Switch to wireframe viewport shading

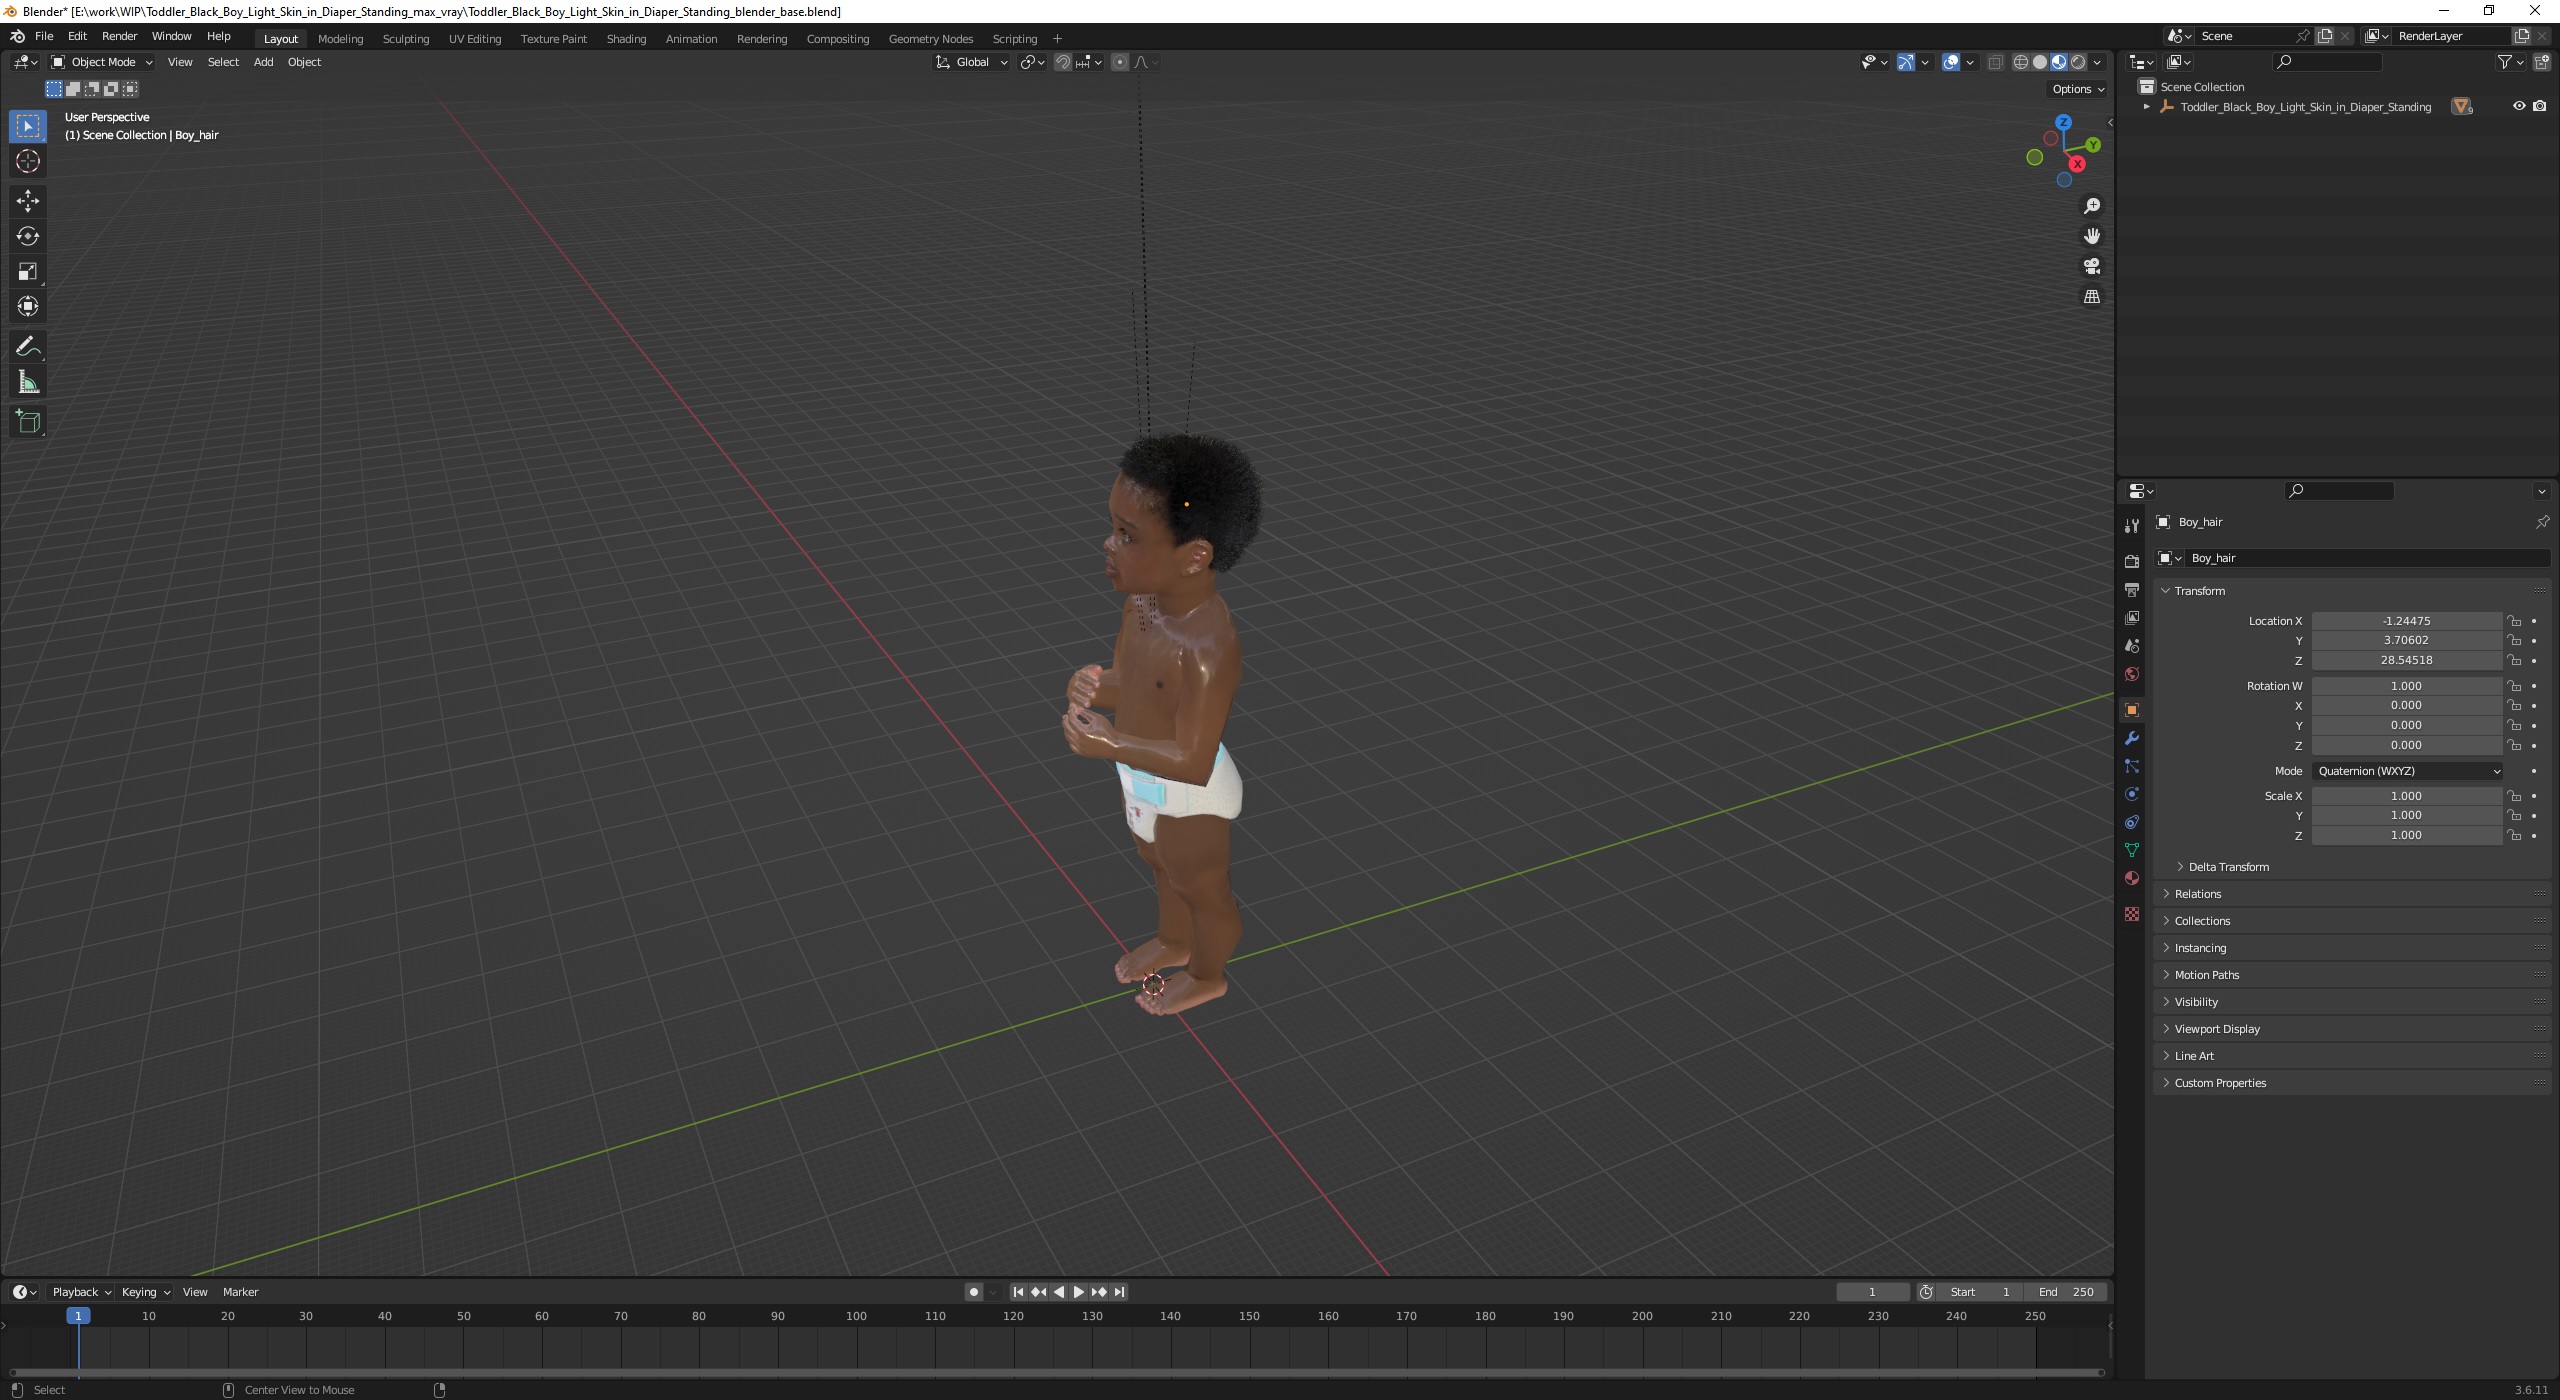[x=2020, y=62]
